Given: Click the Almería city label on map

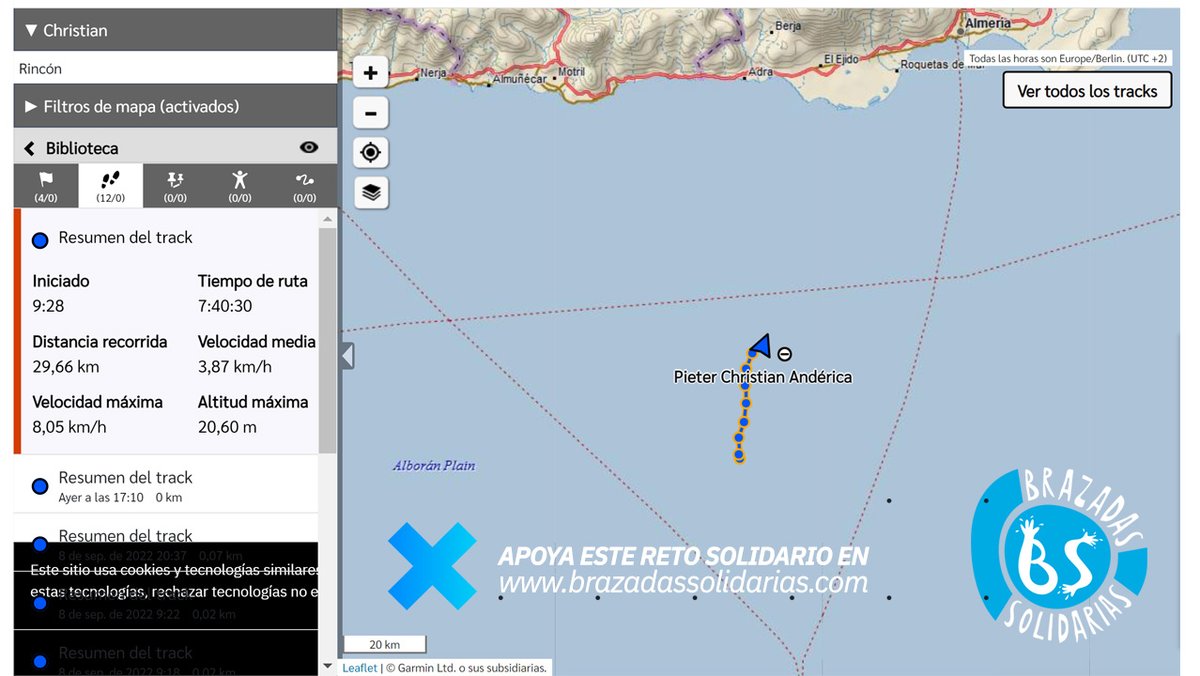Looking at the screenshot, I should pos(990,22).
